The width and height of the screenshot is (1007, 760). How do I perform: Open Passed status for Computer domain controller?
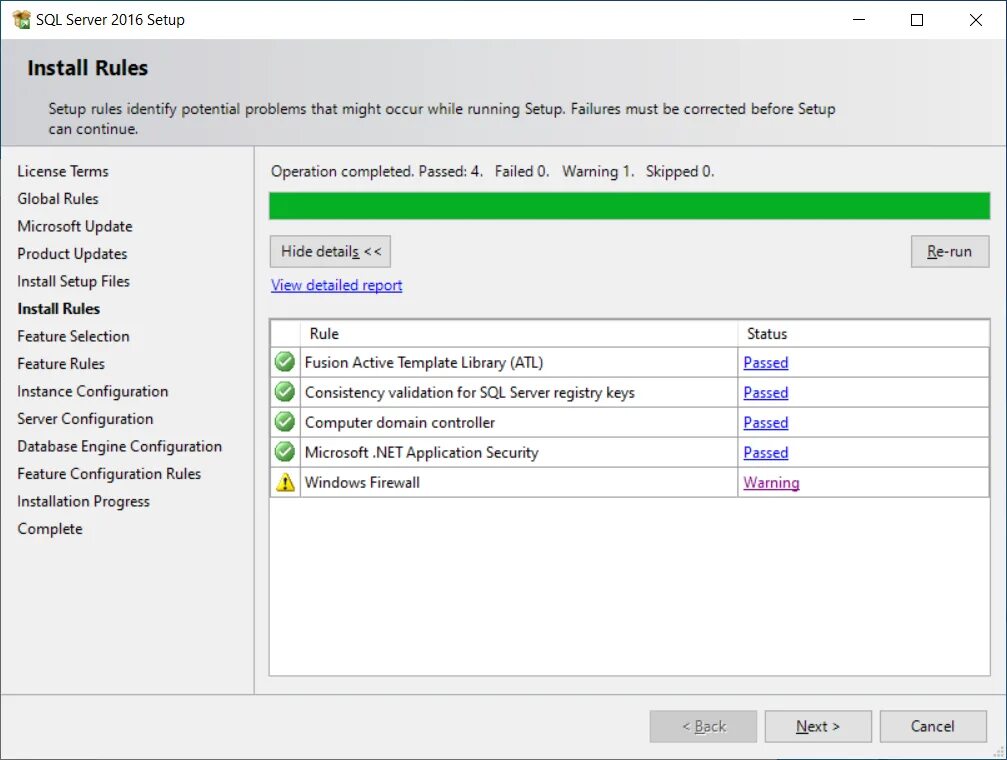click(x=766, y=423)
